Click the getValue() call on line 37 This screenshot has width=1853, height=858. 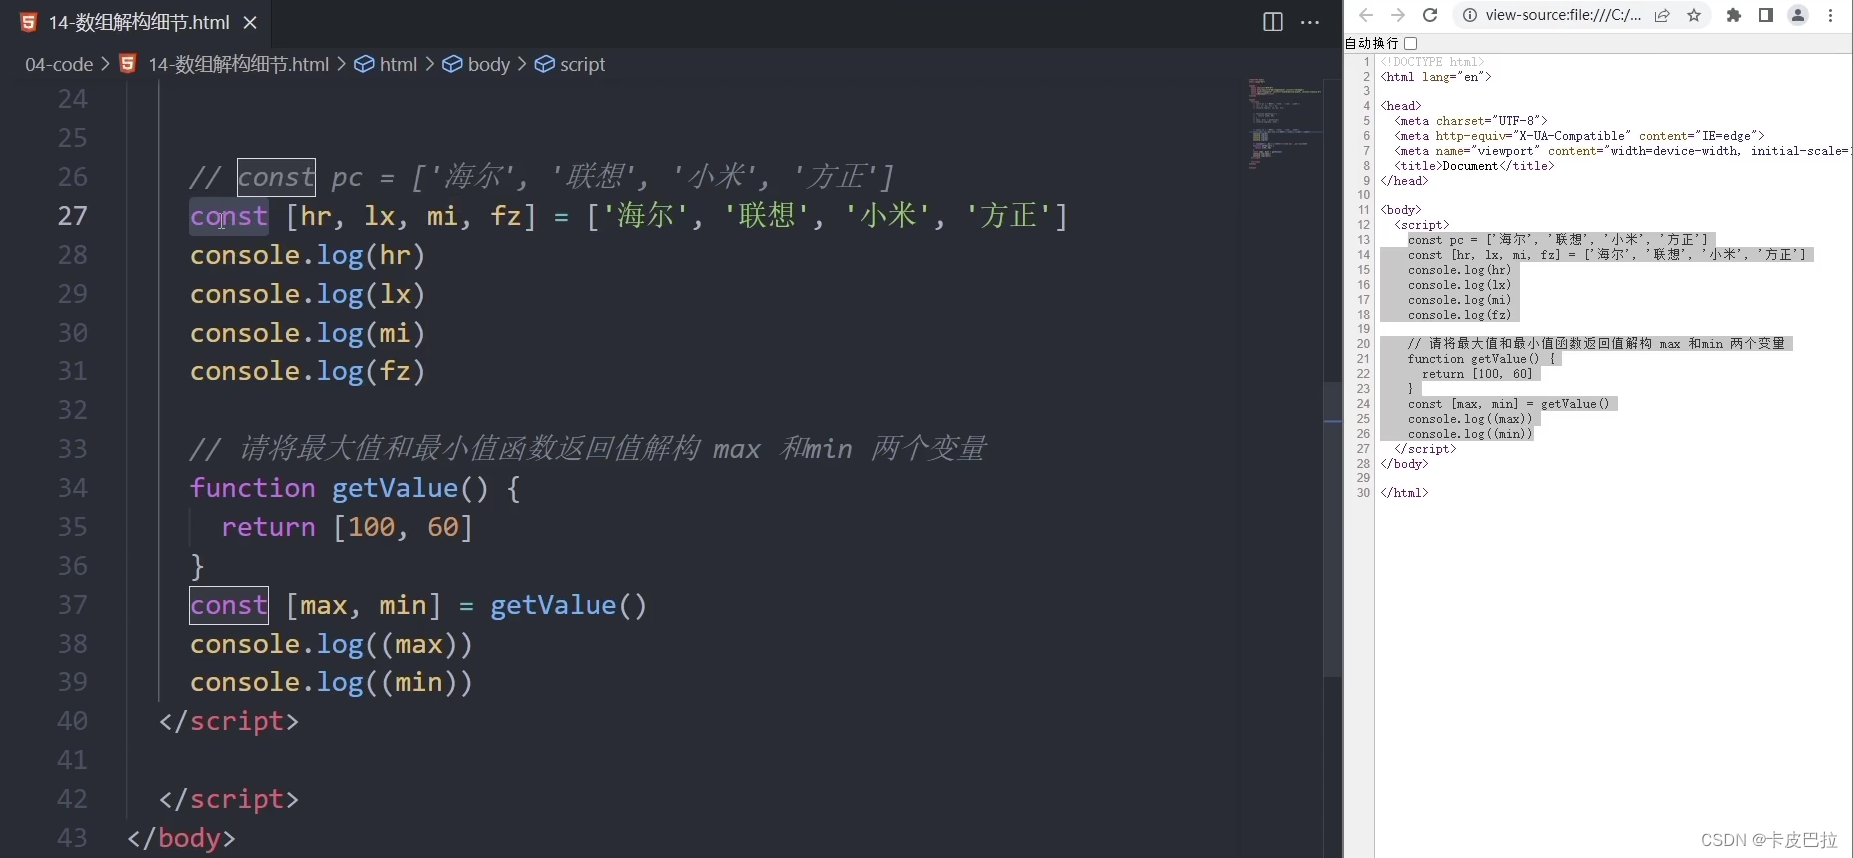tap(569, 605)
